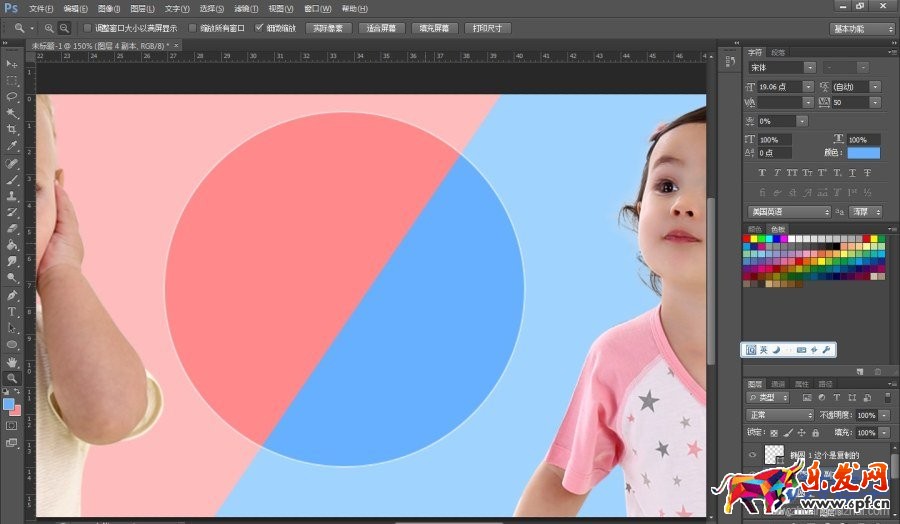Screen dimensions: 900x524
Task: Enable 调整窗口大小以满屏显示 checkbox
Action: pyautogui.click(x=86, y=28)
